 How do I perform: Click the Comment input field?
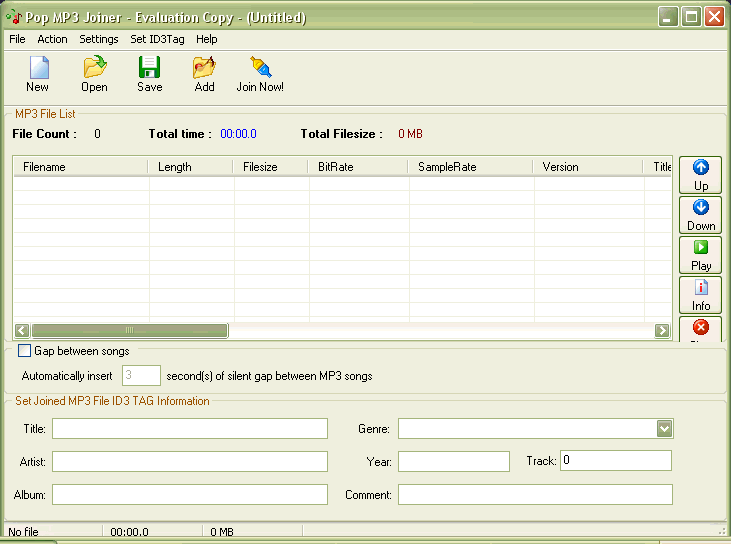(535, 495)
